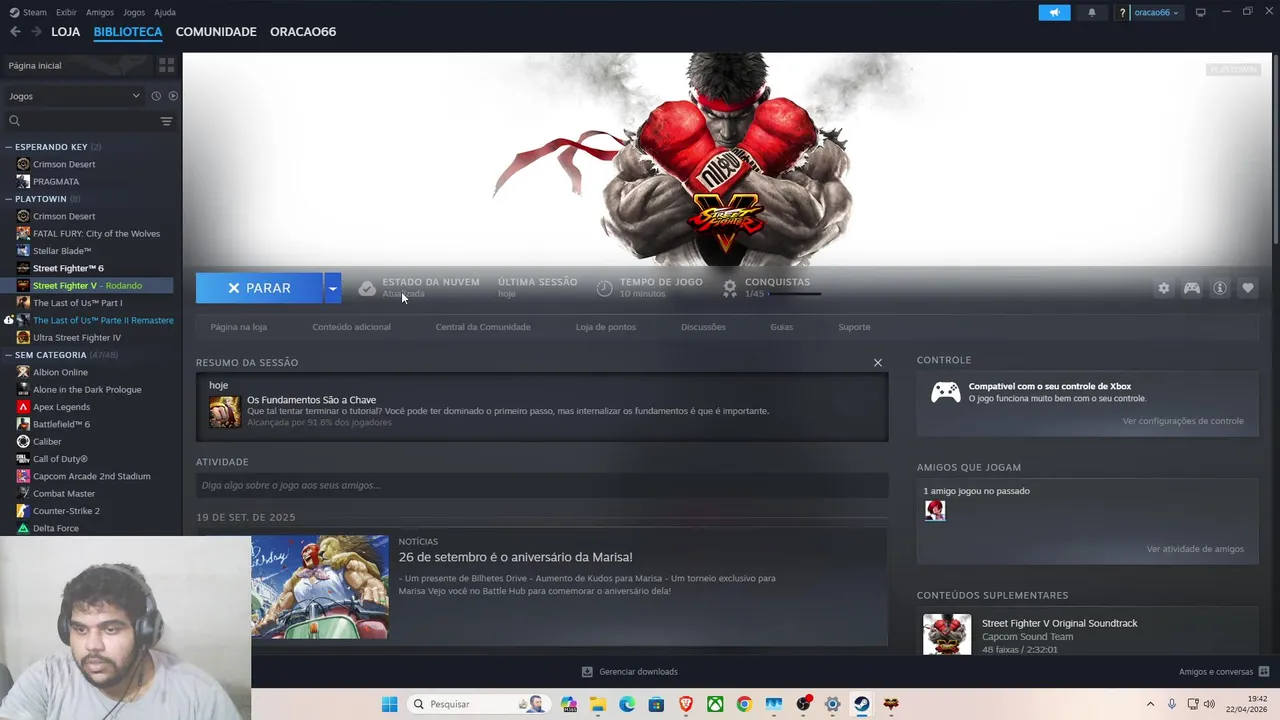This screenshot has width=1280, height=720.
Task: Click the activity text input field
Action: 542,485
